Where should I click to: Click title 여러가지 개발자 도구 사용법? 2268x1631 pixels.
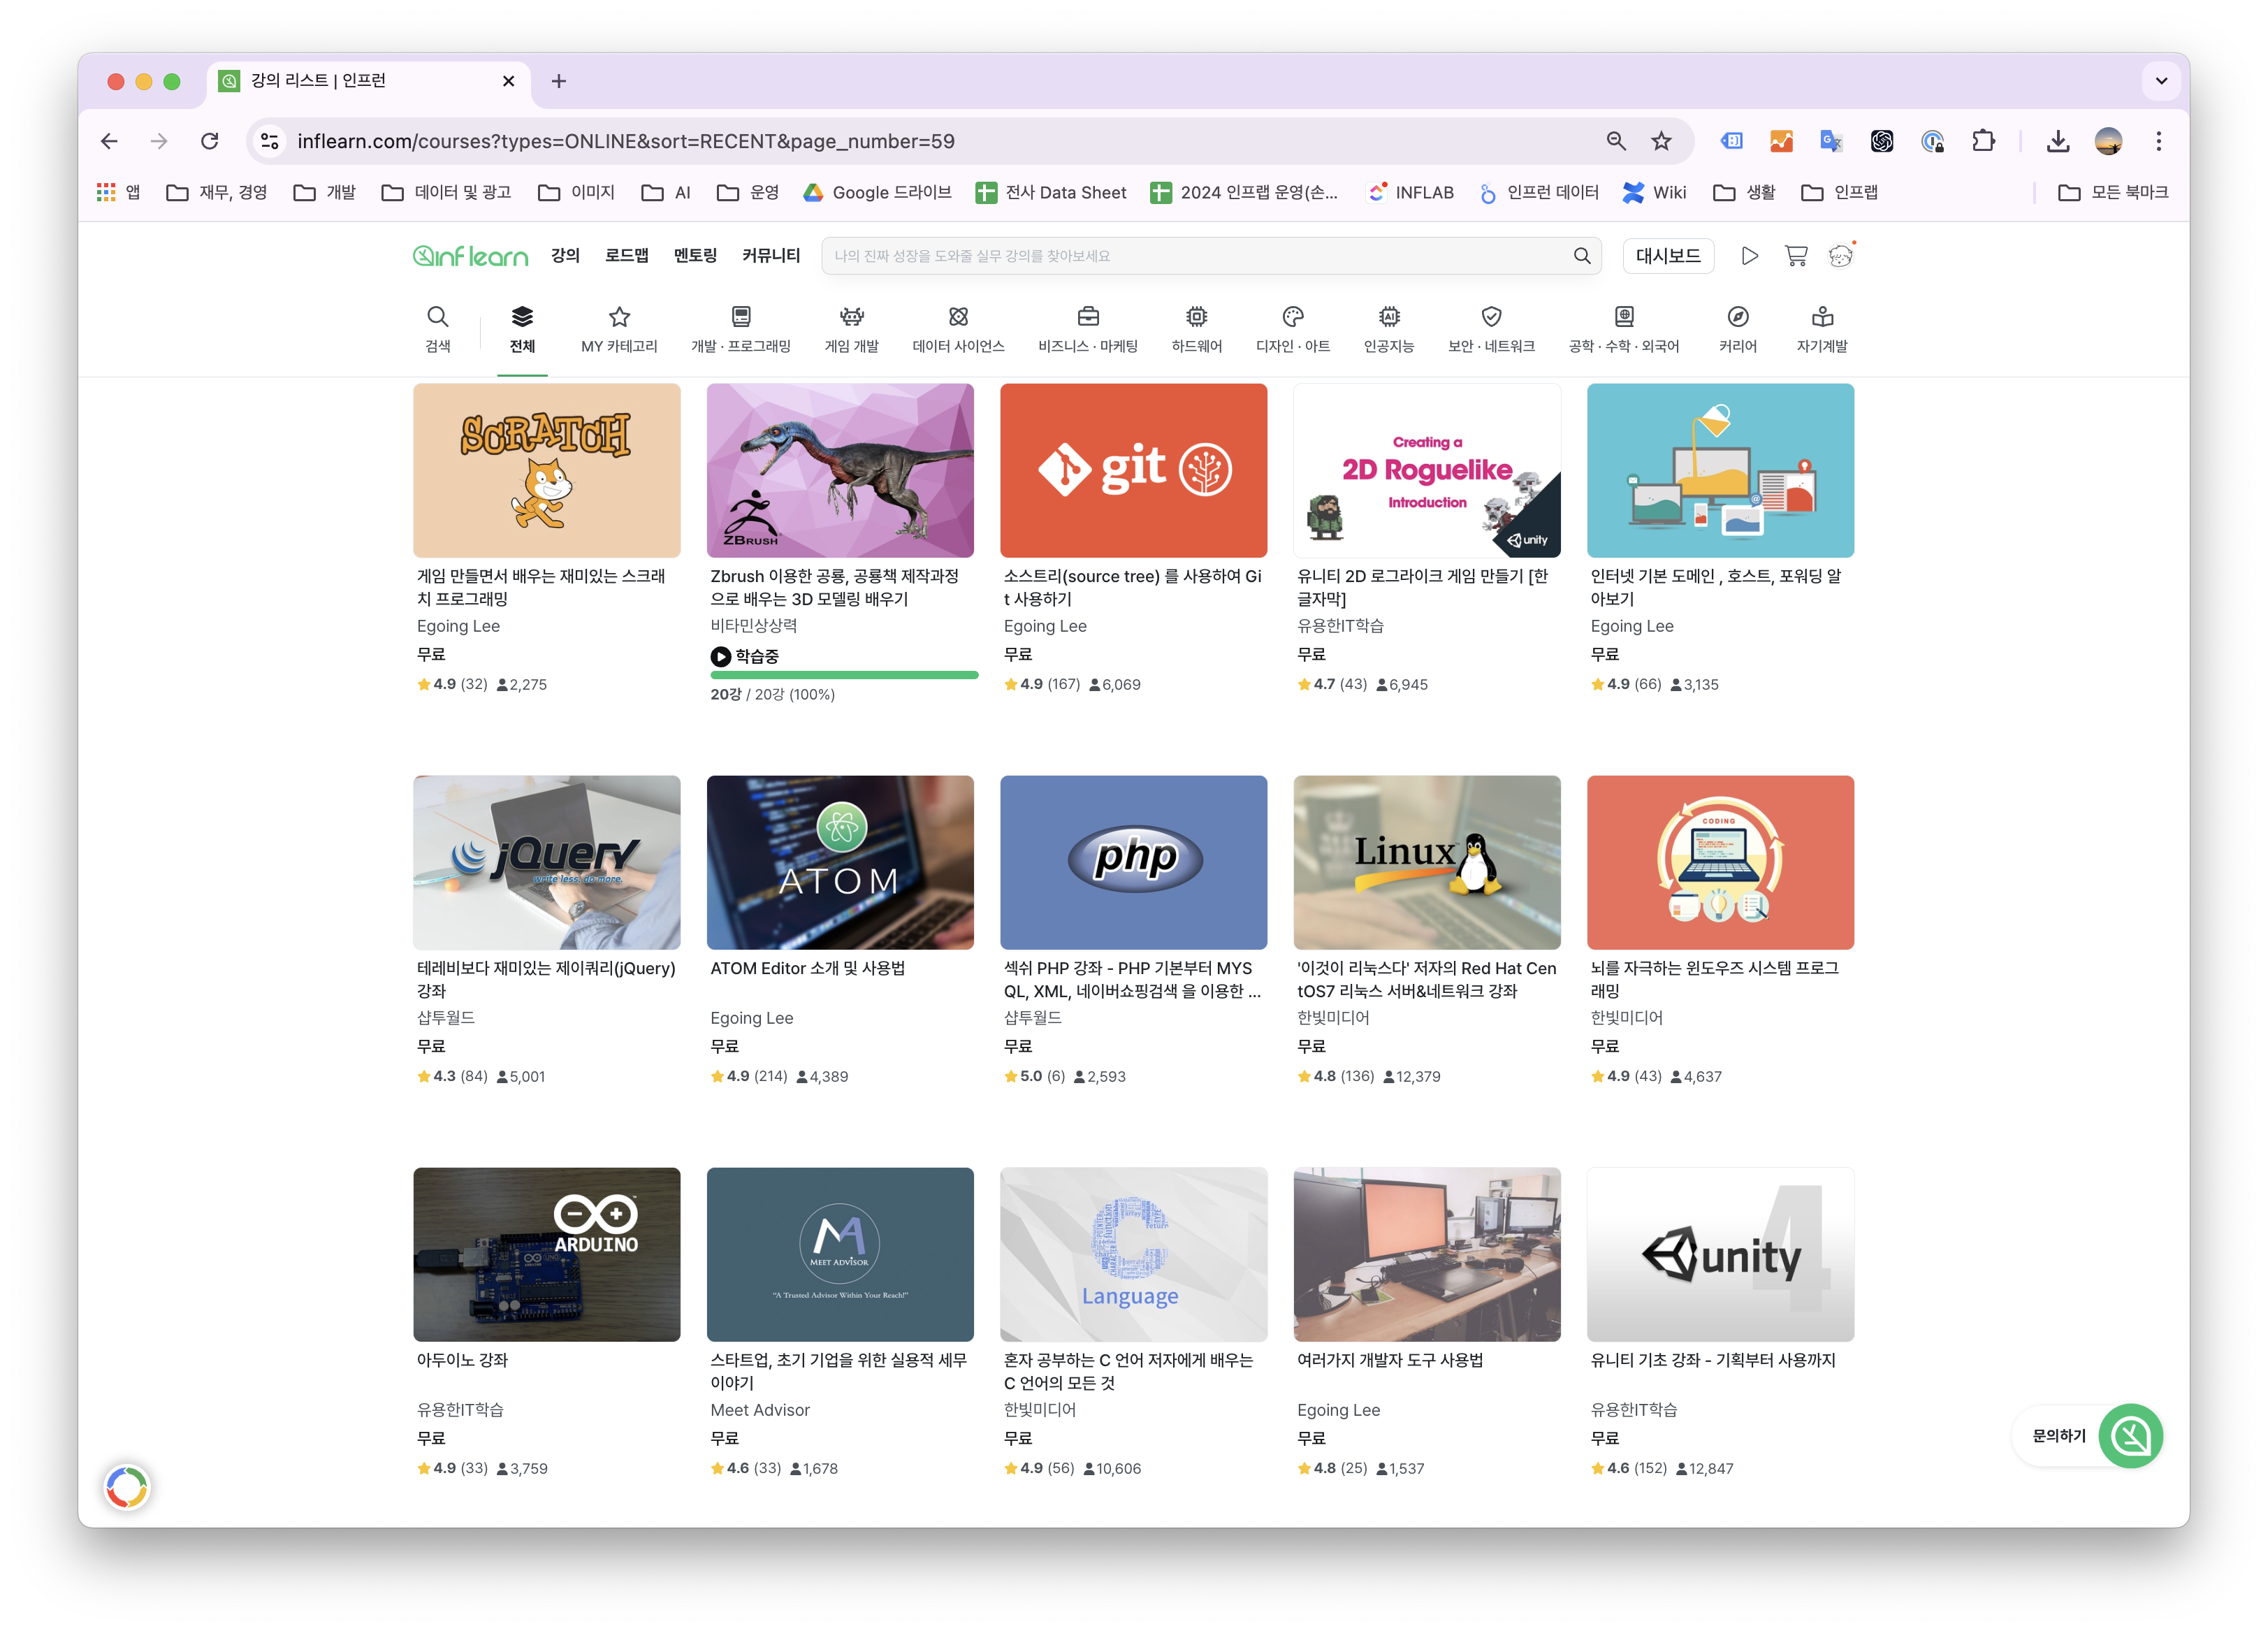click(x=1390, y=1360)
